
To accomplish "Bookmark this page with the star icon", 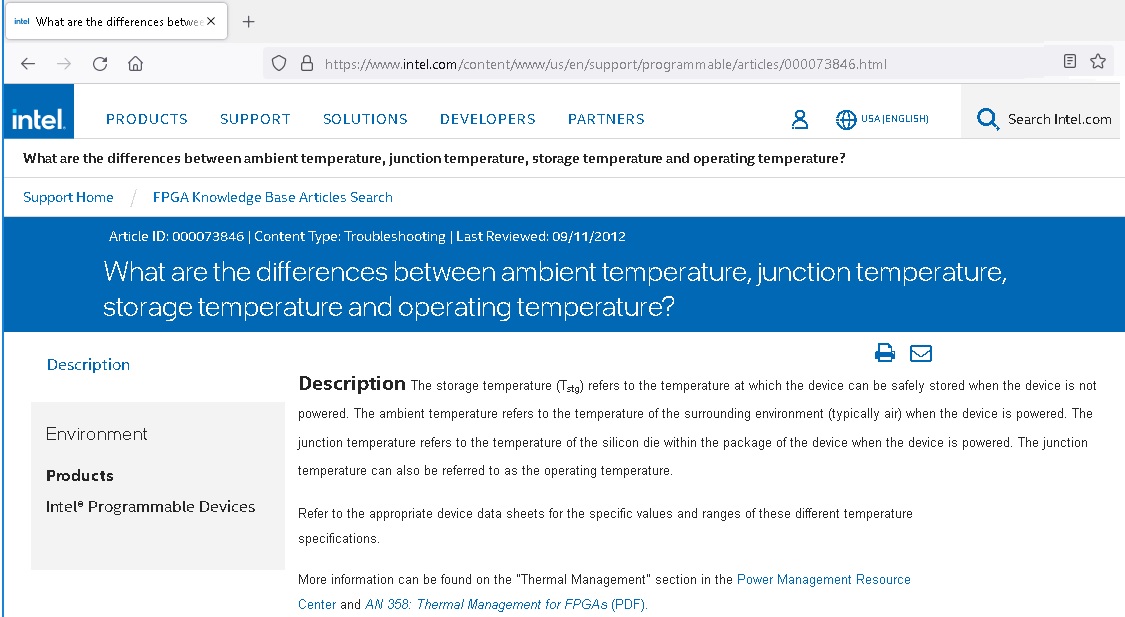I will [1098, 61].
